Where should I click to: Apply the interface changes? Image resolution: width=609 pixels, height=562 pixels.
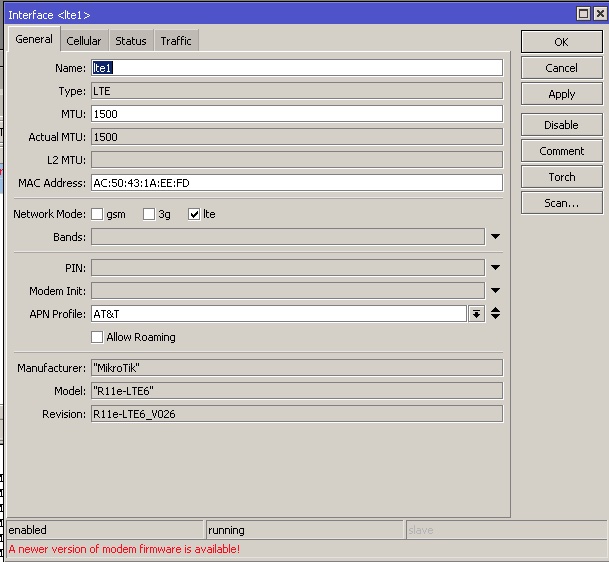[x=562, y=94]
